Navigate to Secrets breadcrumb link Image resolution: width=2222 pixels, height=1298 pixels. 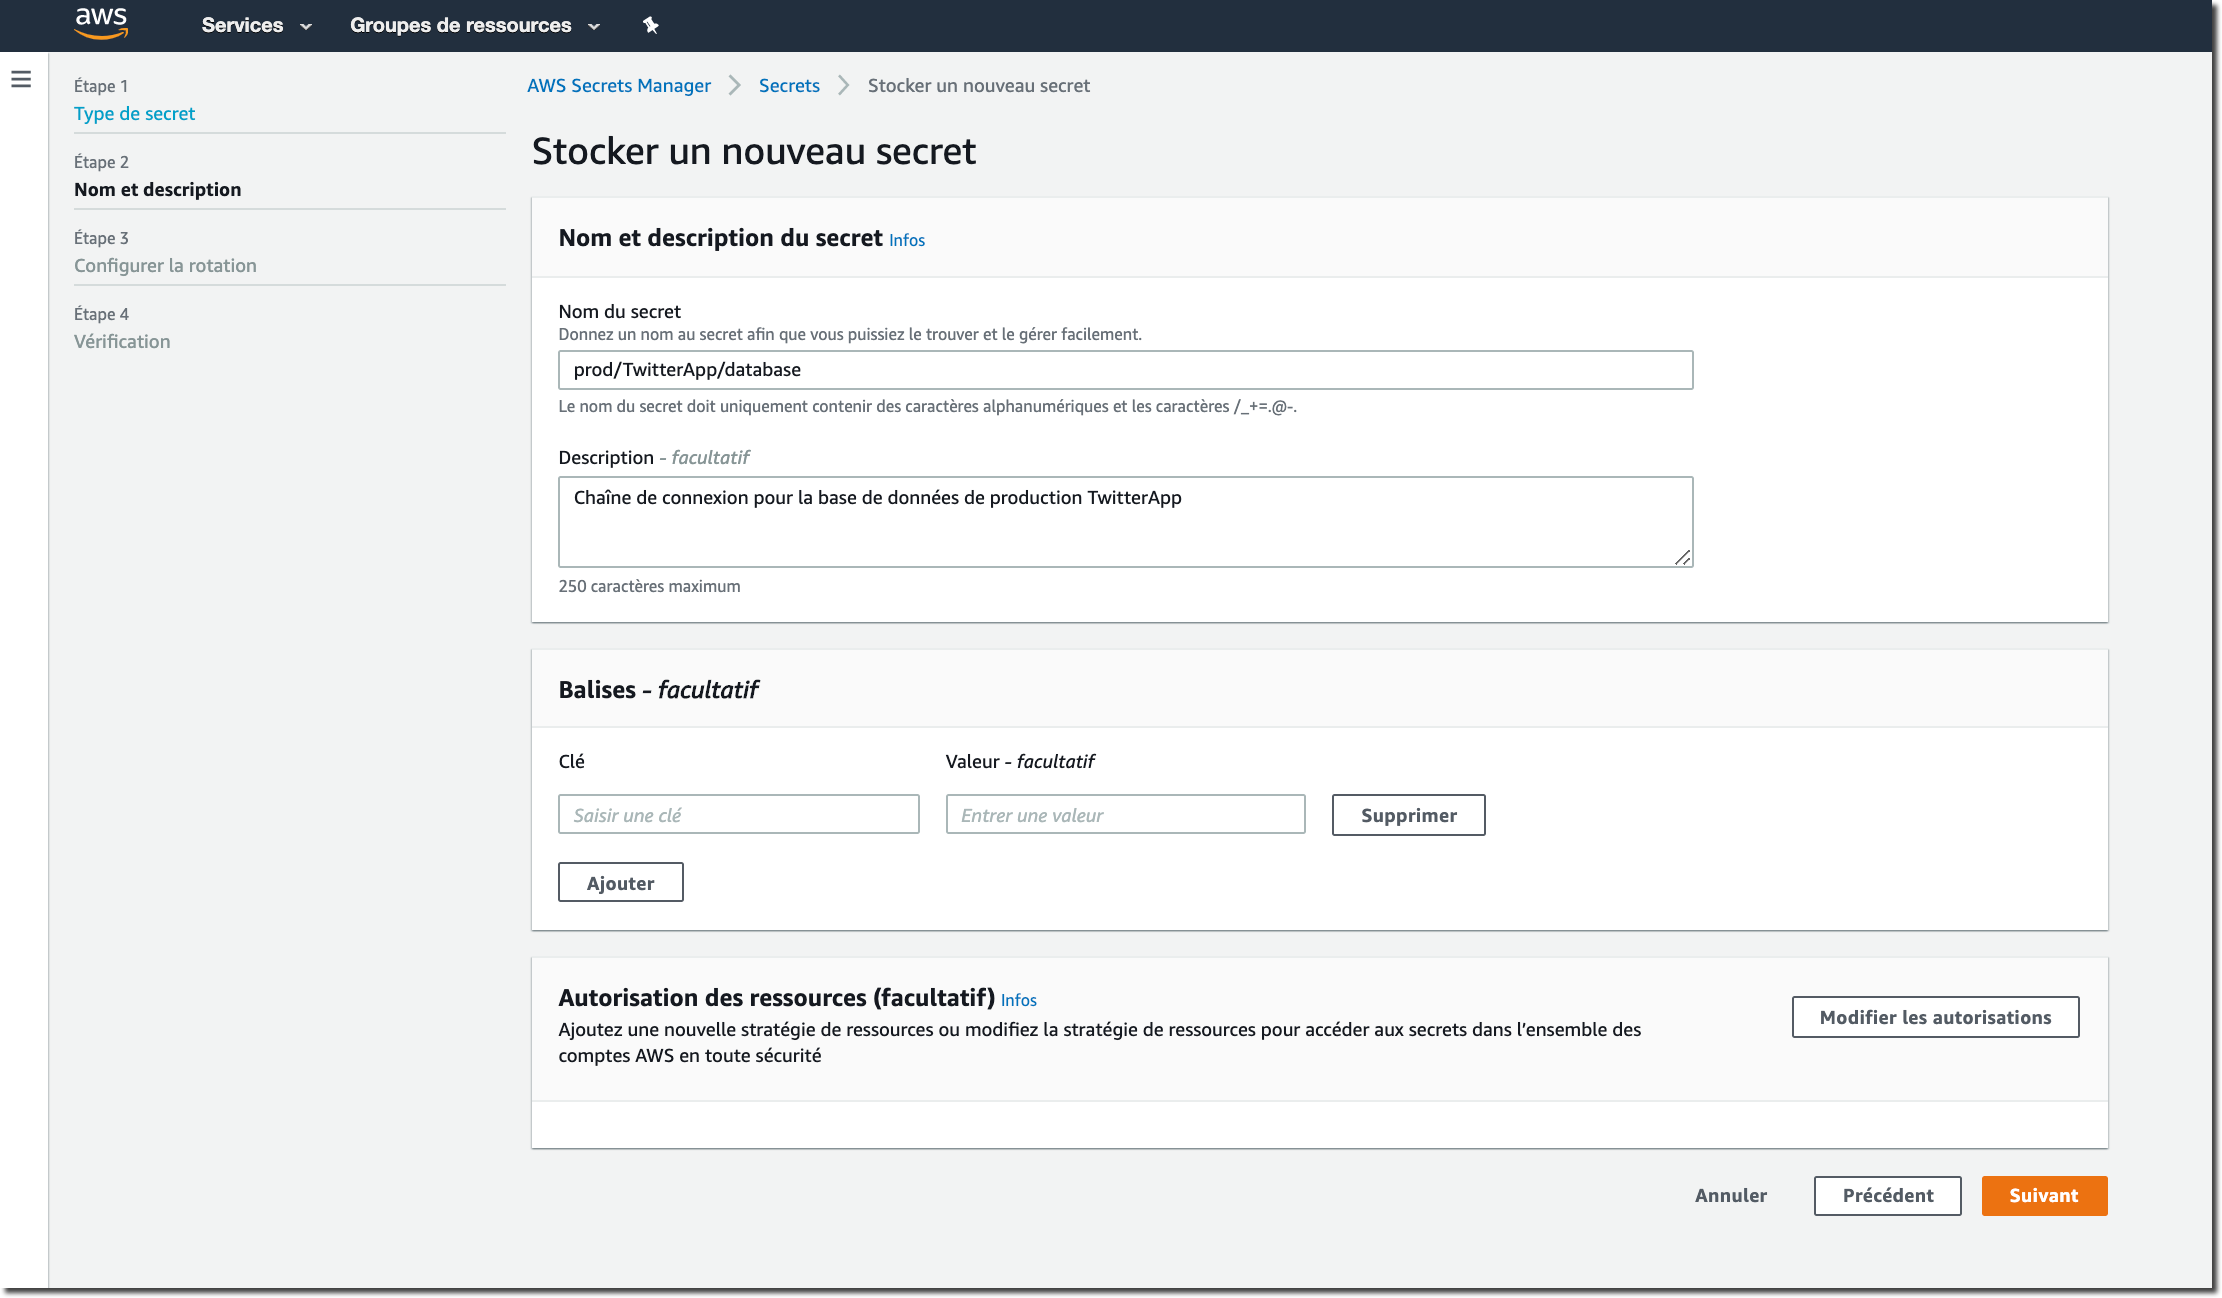[788, 85]
